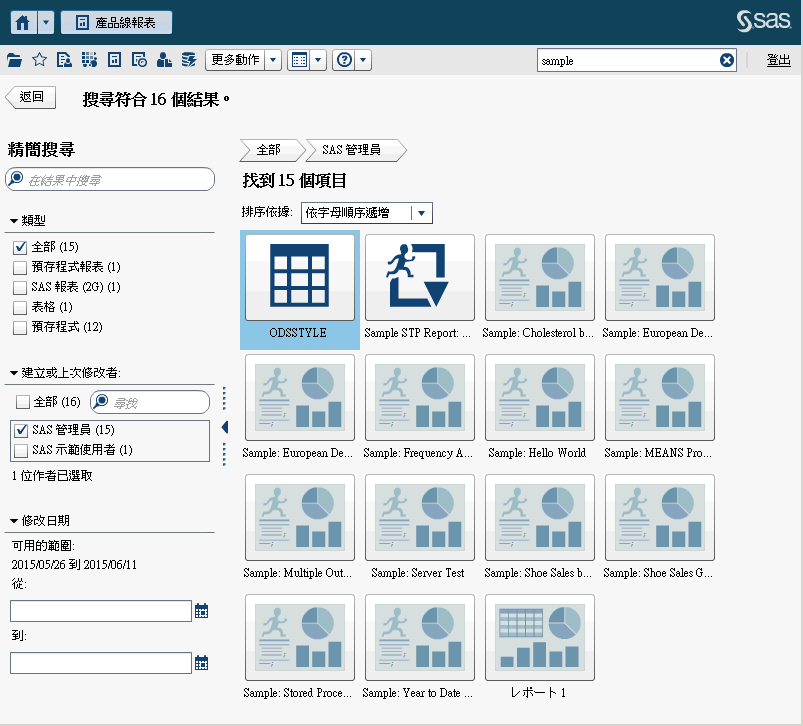
Task: Select the 全部 breadcrumb item
Action: (x=268, y=150)
